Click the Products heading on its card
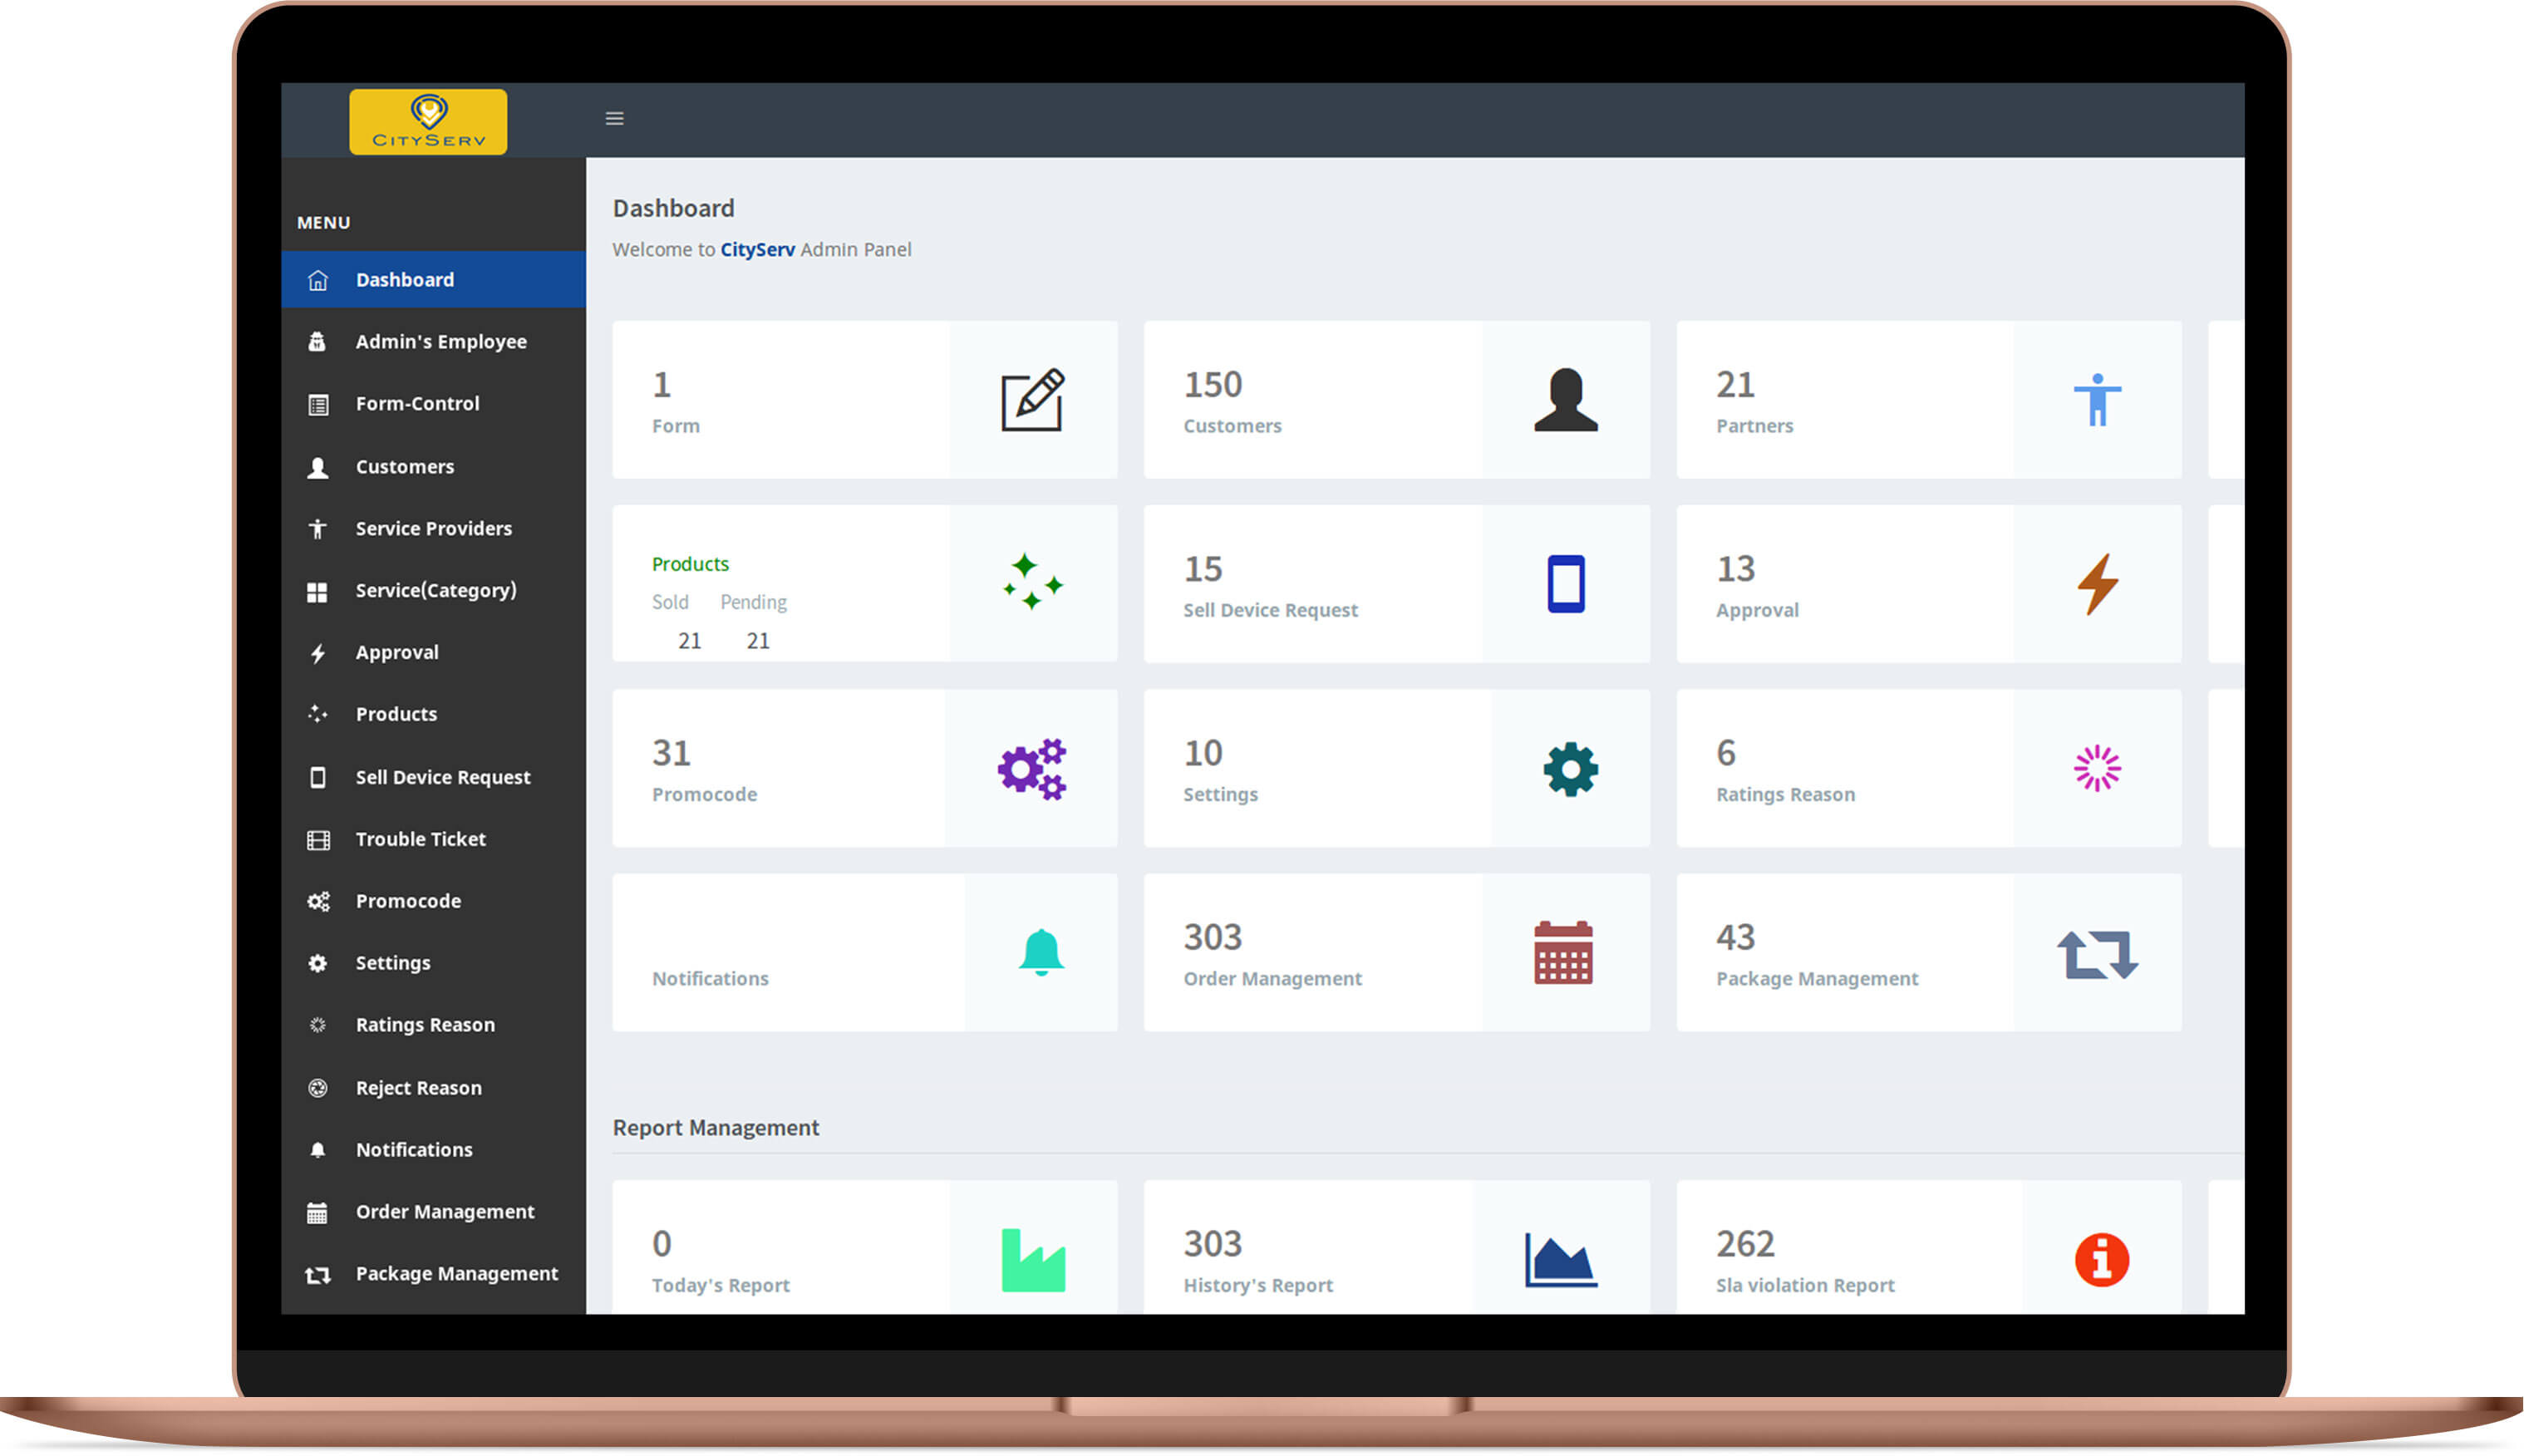 click(x=690, y=564)
